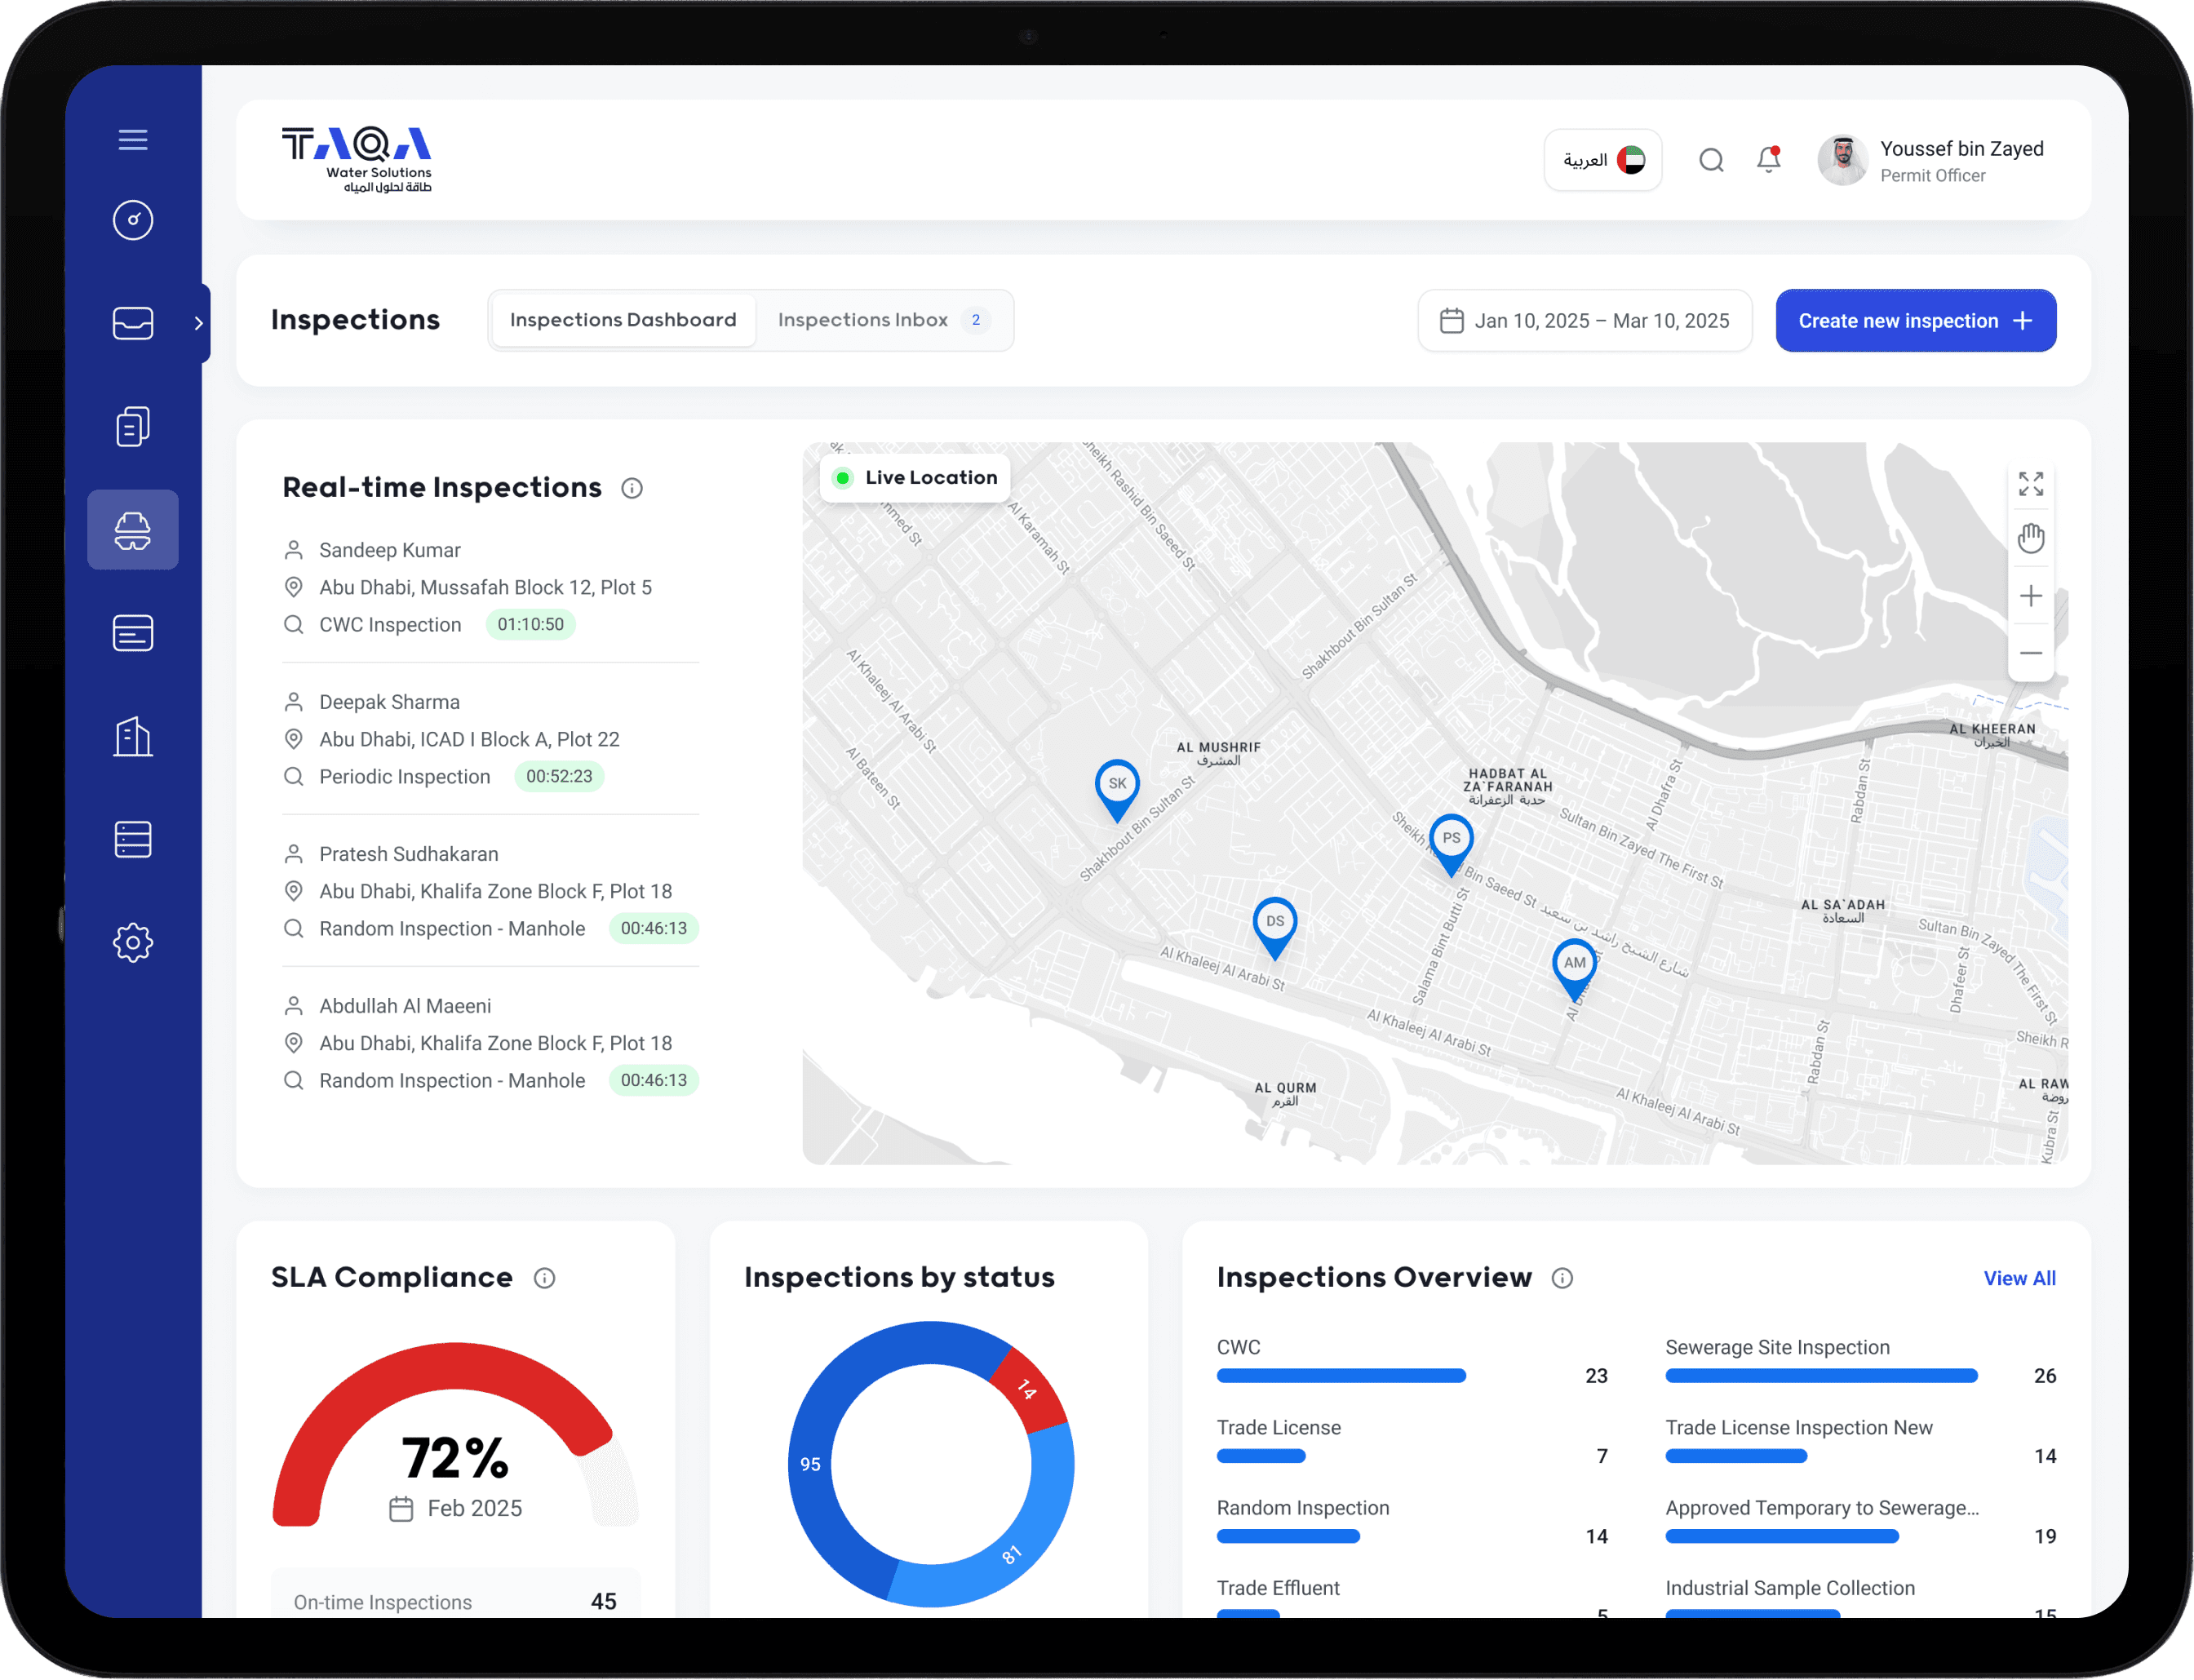Open the hamburger menu in sidebar
The image size is (2194, 1680).
(133, 139)
